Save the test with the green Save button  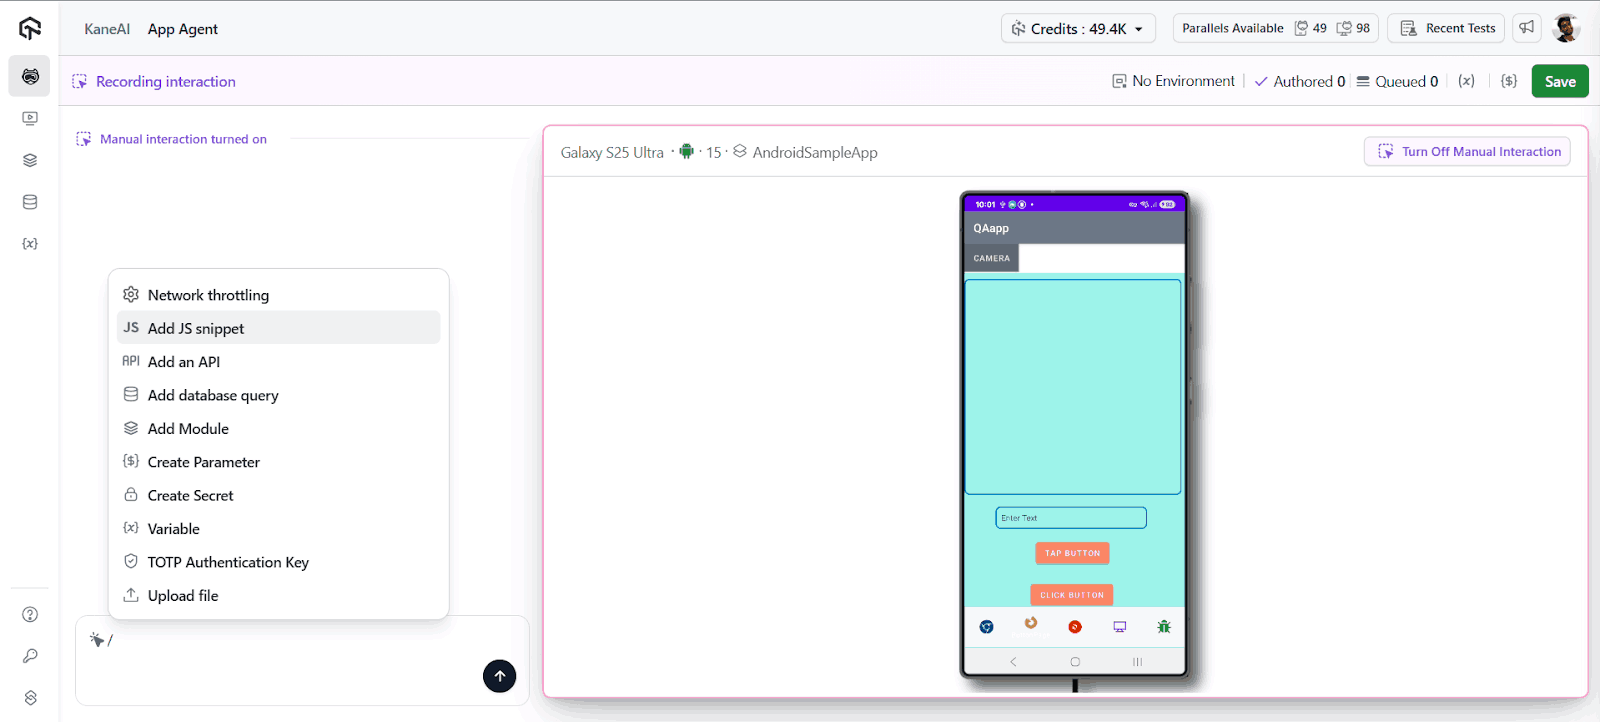tap(1560, 81)
